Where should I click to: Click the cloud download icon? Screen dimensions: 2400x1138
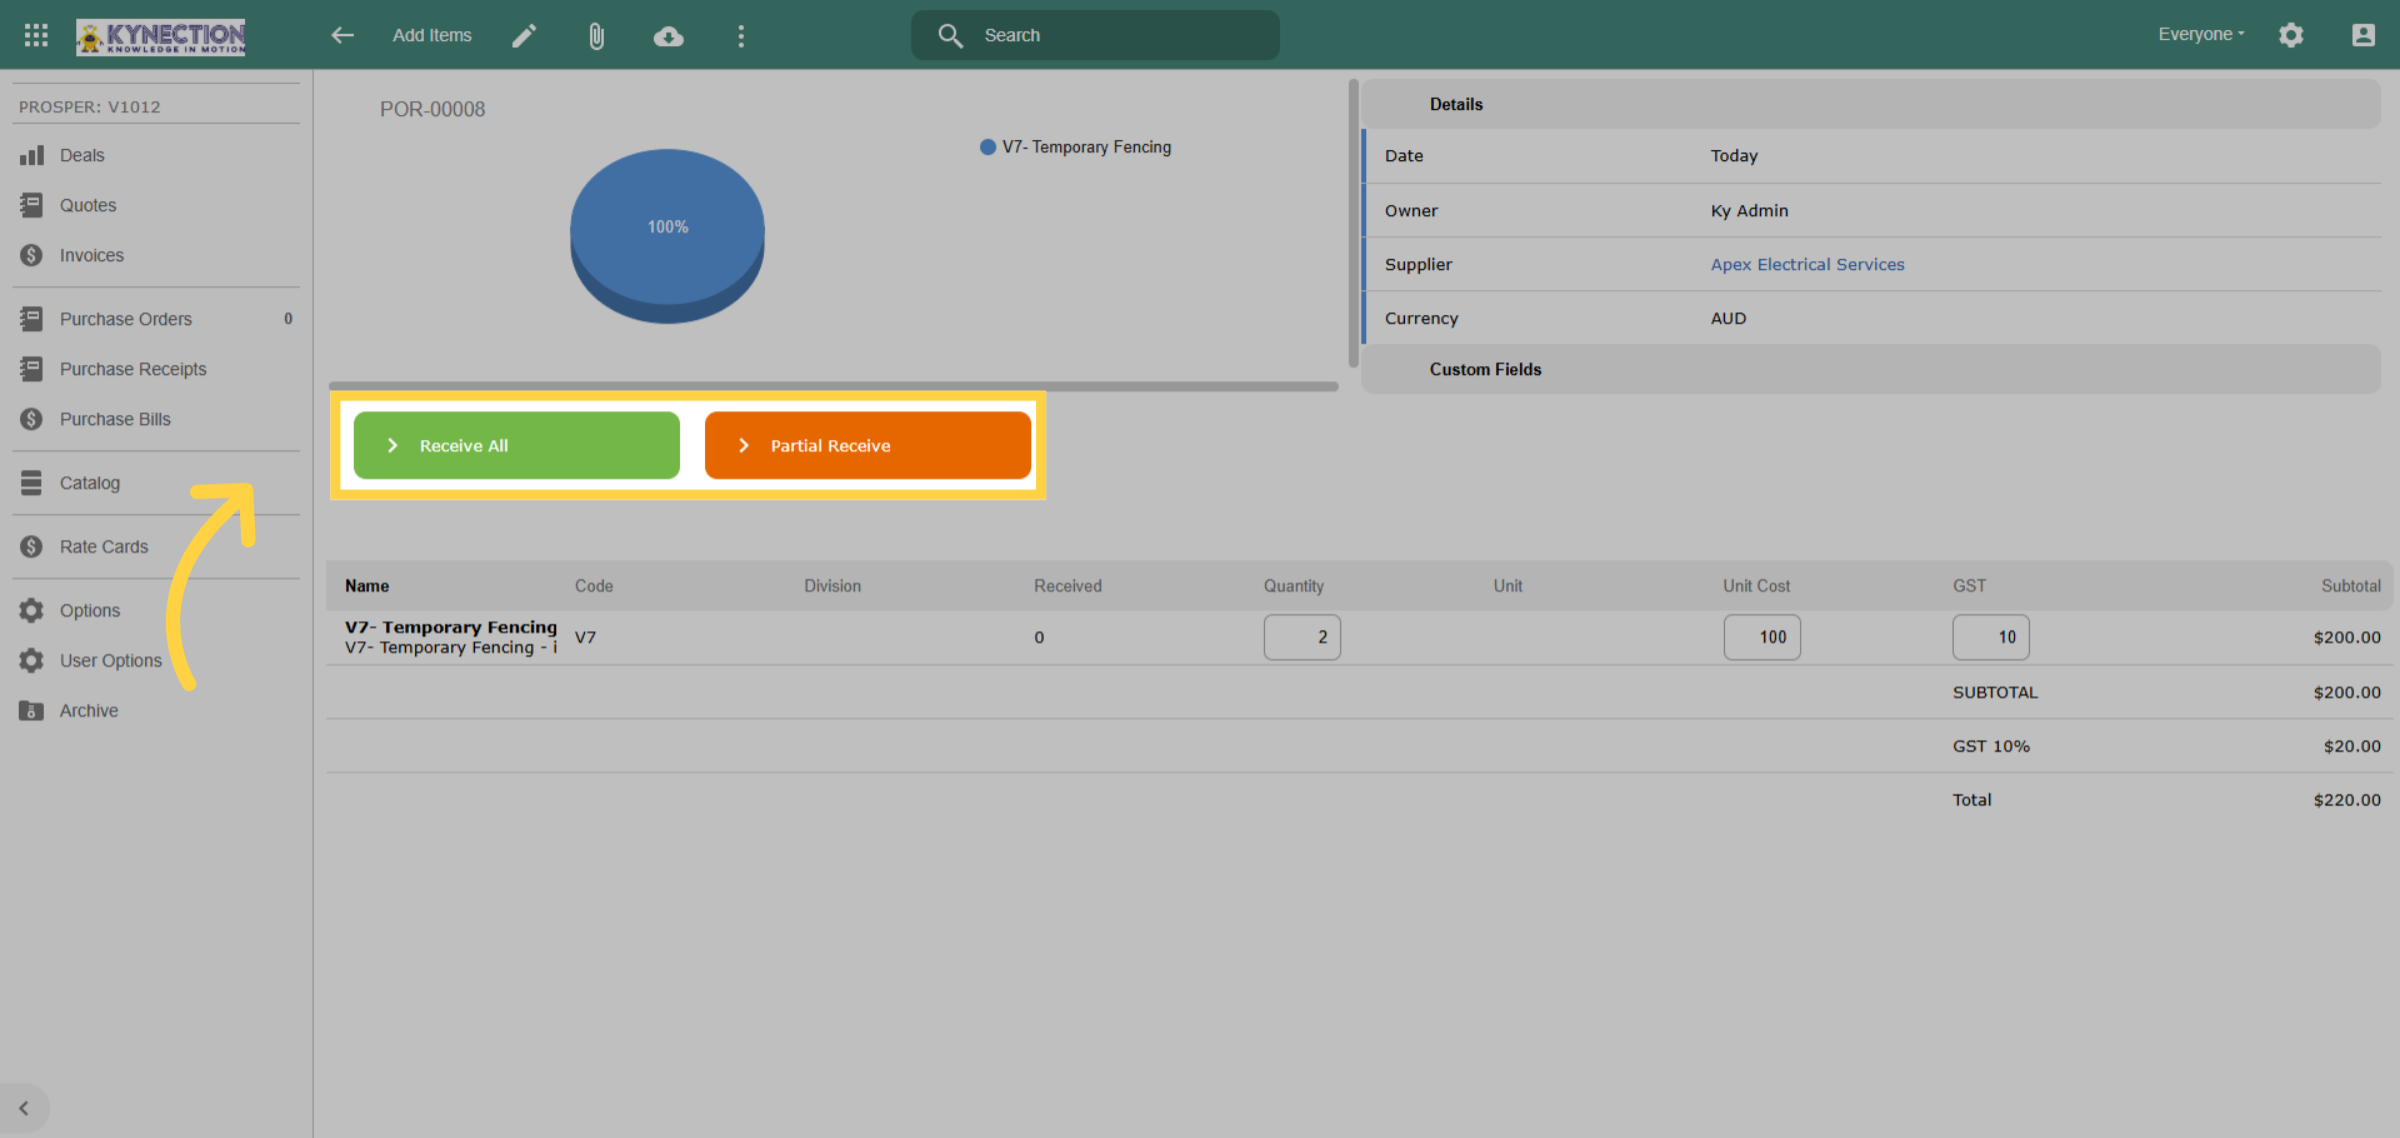pos(668,36)
